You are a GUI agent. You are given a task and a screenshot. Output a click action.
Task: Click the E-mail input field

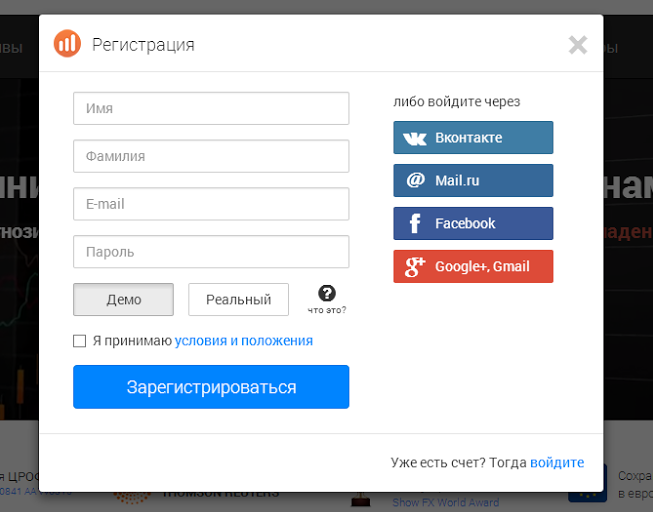[x=211, y=204]
